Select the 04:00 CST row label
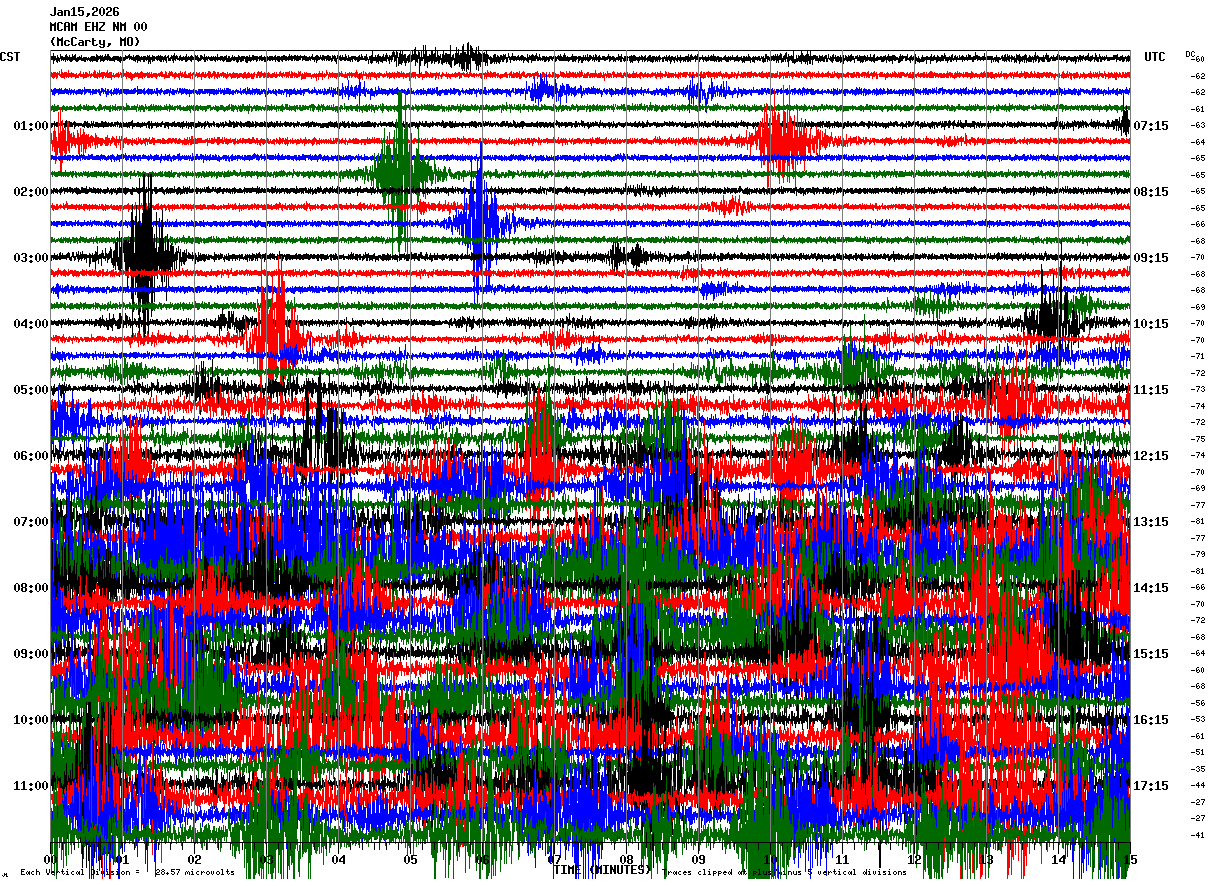 point(31,324)
